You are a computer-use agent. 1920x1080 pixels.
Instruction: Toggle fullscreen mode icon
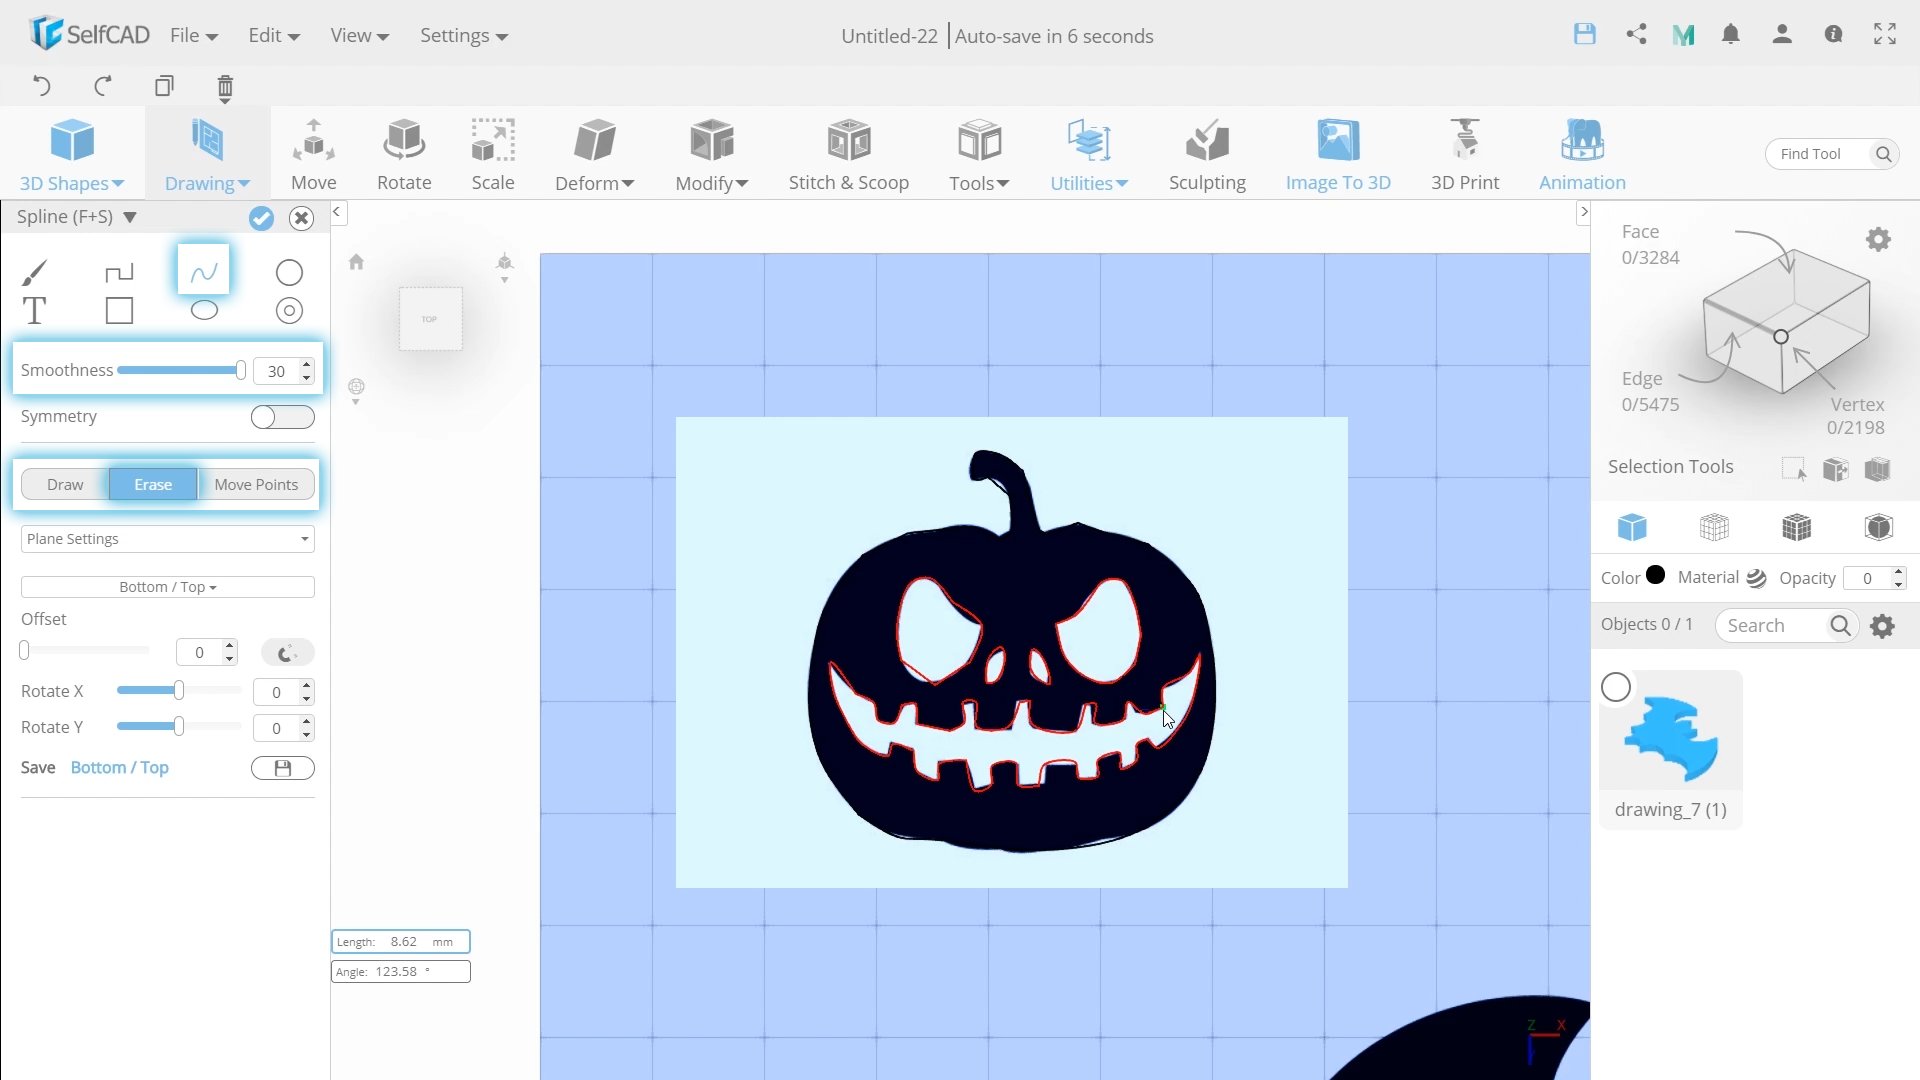point(1885,34)
